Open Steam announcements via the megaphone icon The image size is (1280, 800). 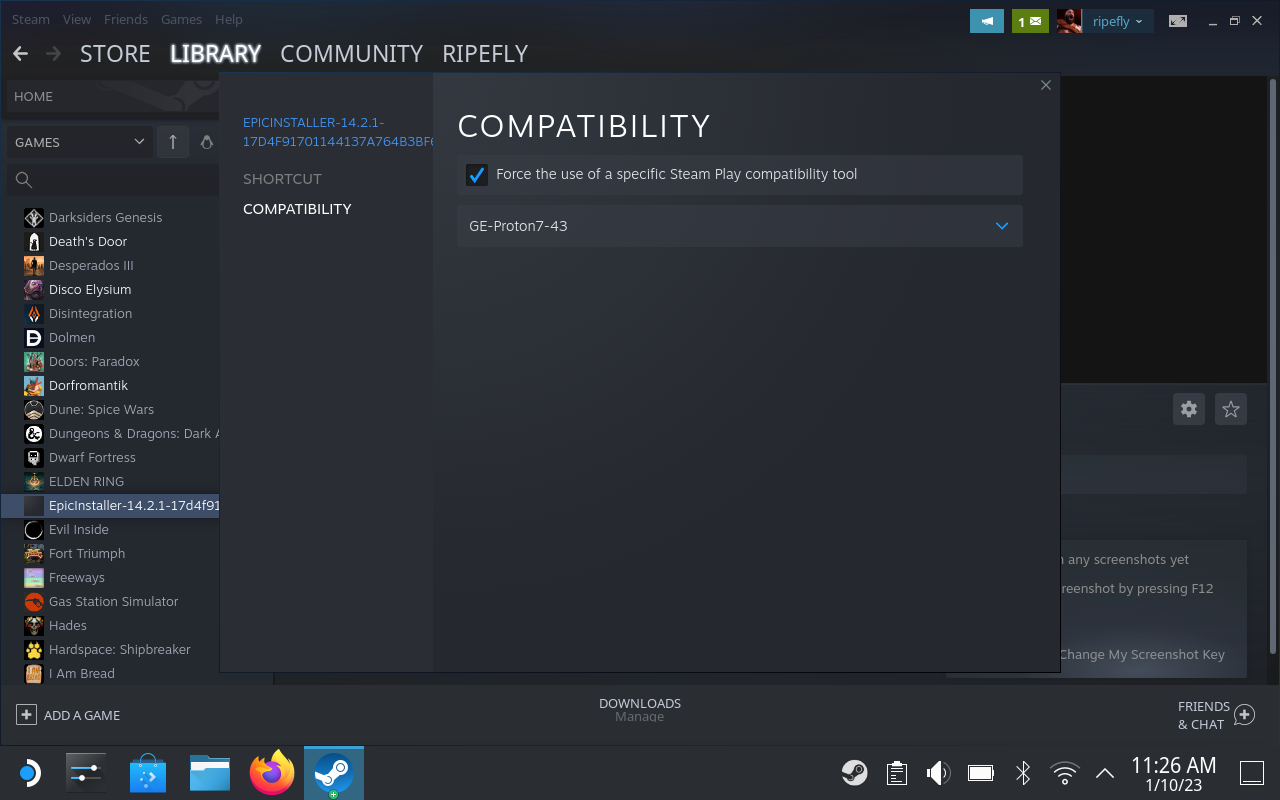pyautogui.click(x=987, y=20)
